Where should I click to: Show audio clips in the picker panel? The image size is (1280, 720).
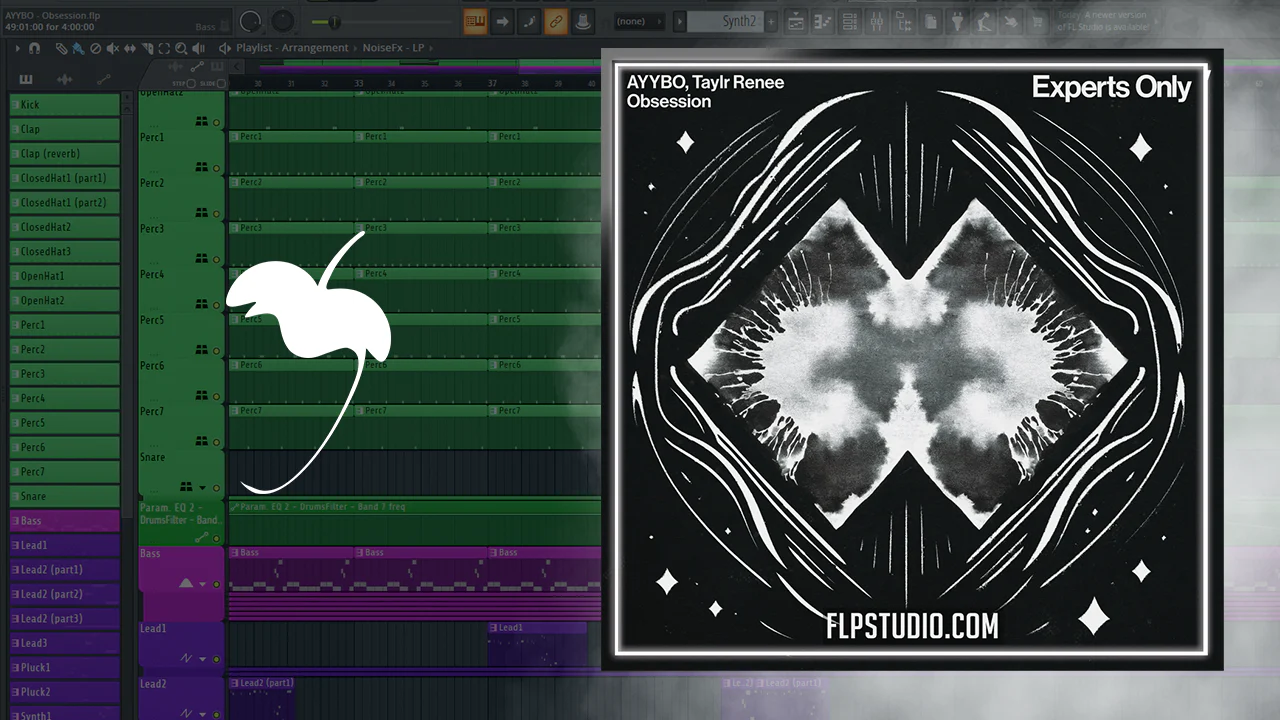(x=65, y=79)
